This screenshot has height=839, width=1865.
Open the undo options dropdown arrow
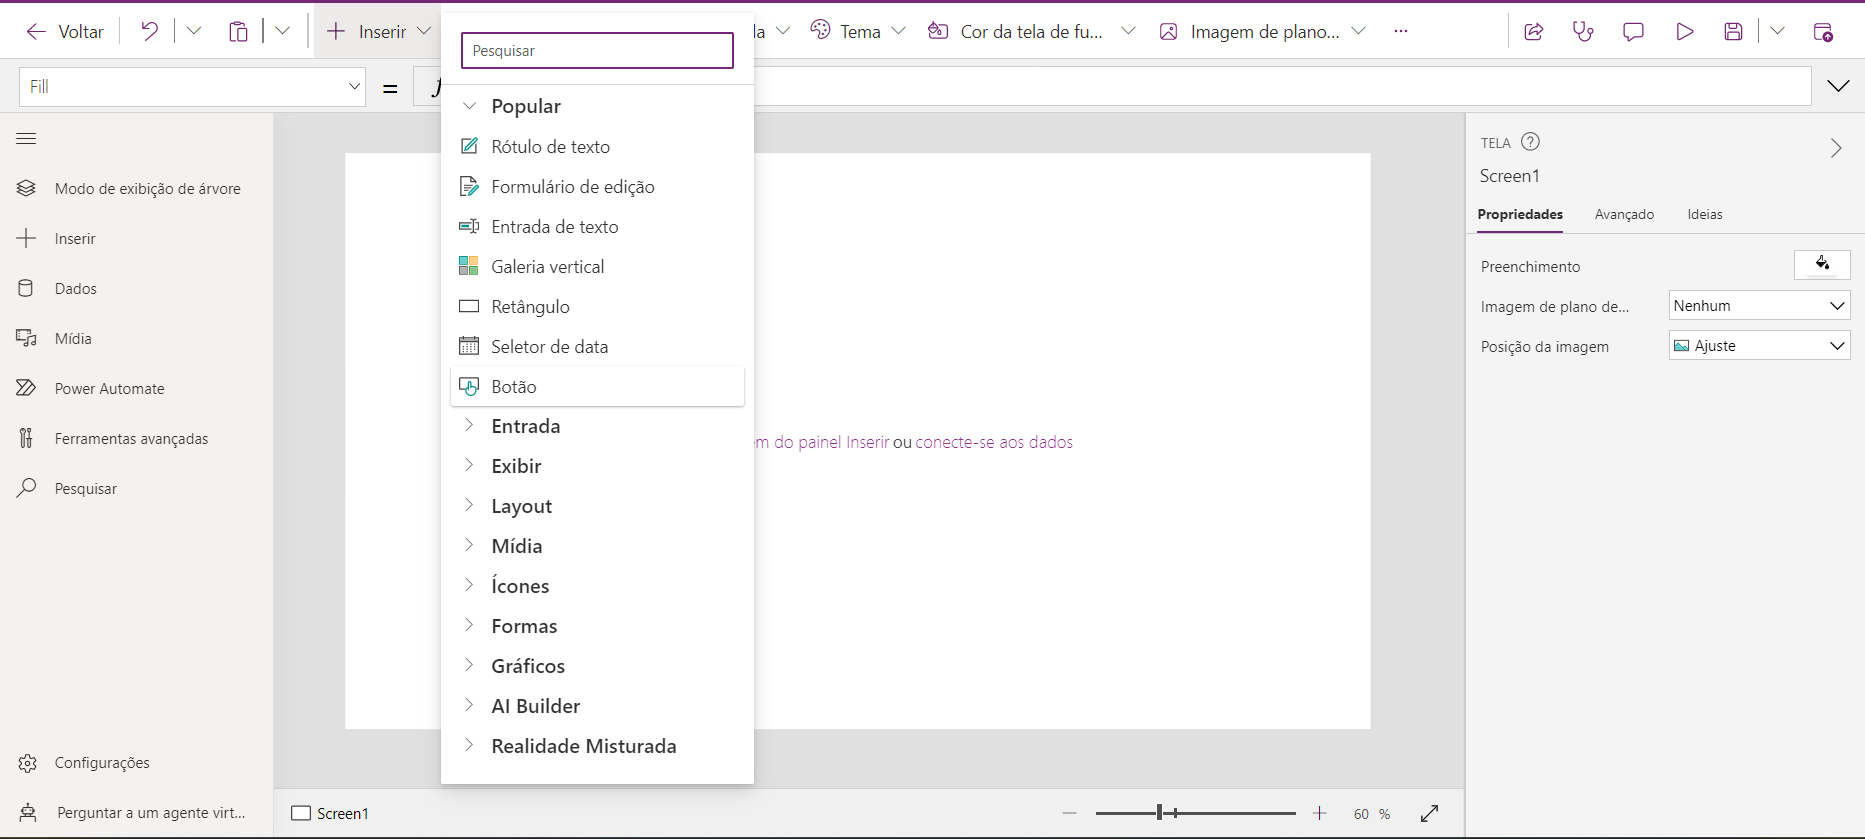[194, 31]
